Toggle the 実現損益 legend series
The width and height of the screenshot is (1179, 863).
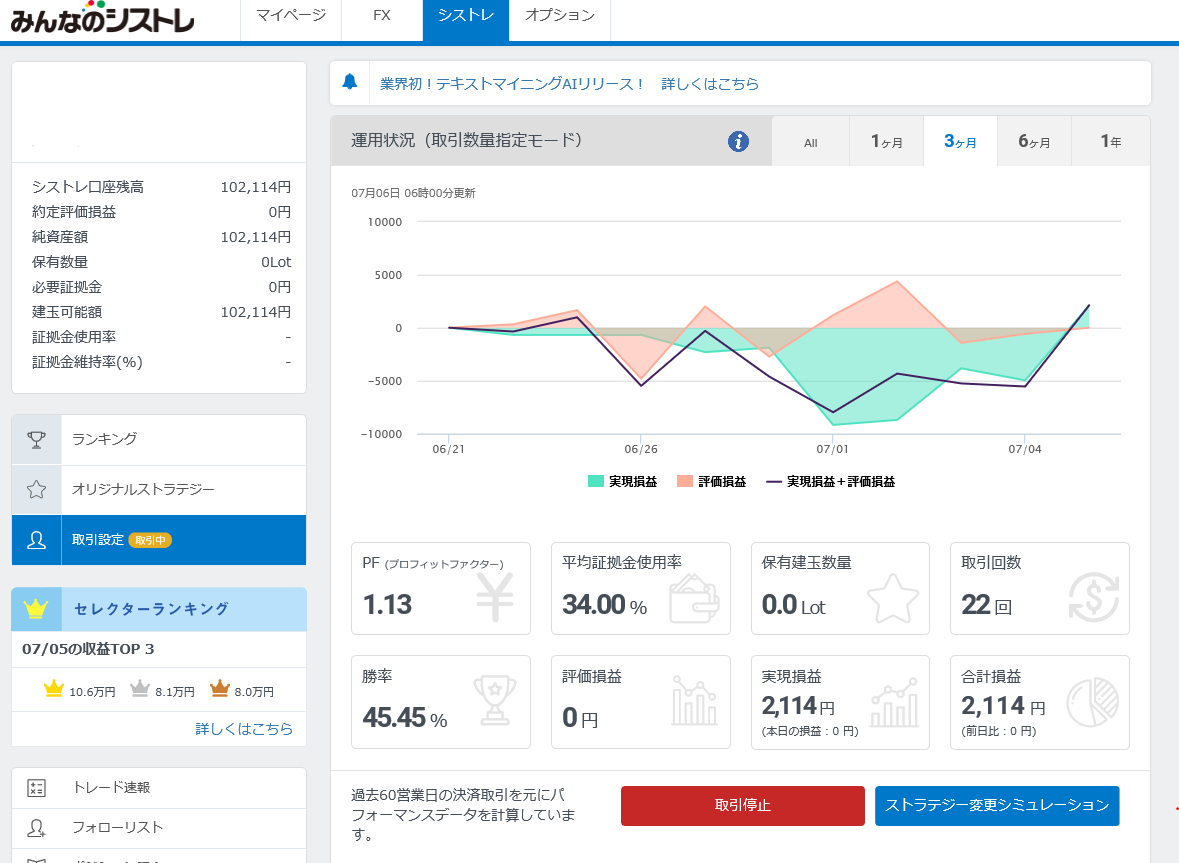click(x=623, y=481)
